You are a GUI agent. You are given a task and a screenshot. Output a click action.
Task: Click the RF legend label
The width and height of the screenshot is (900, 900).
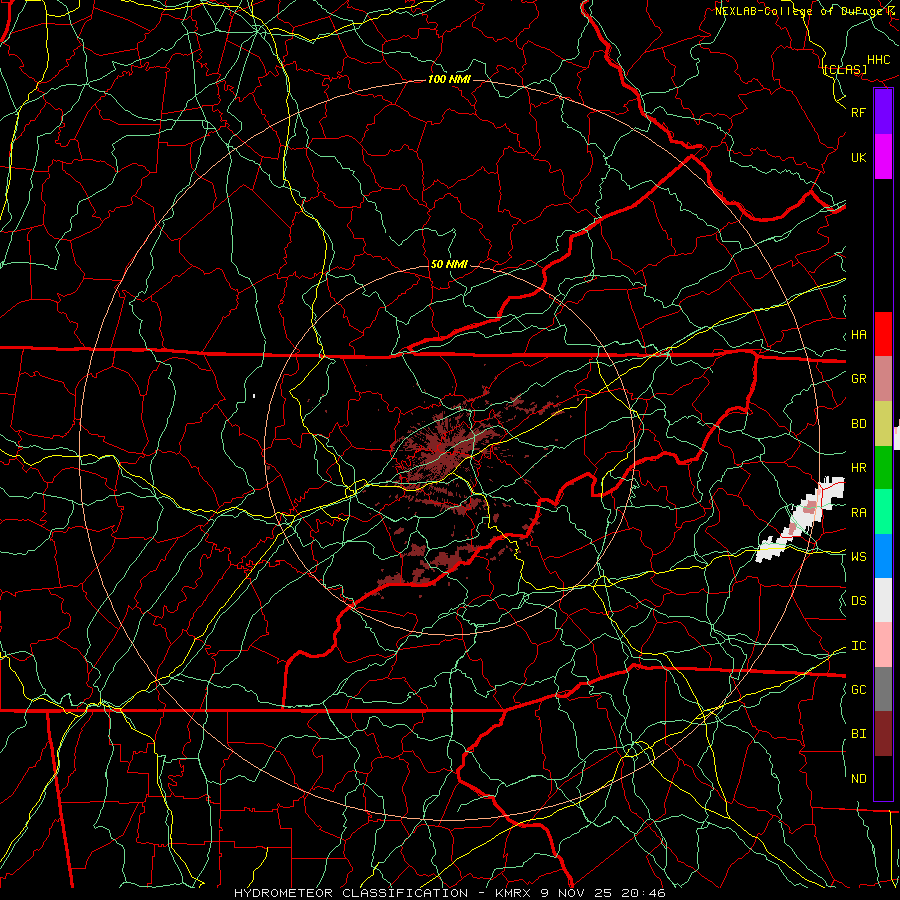(858, 112)
